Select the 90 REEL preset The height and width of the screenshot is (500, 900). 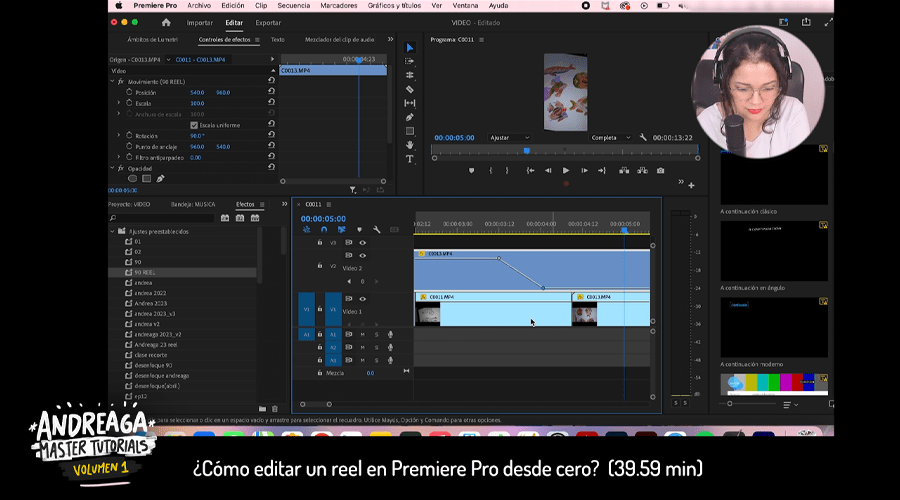[144, 272]
